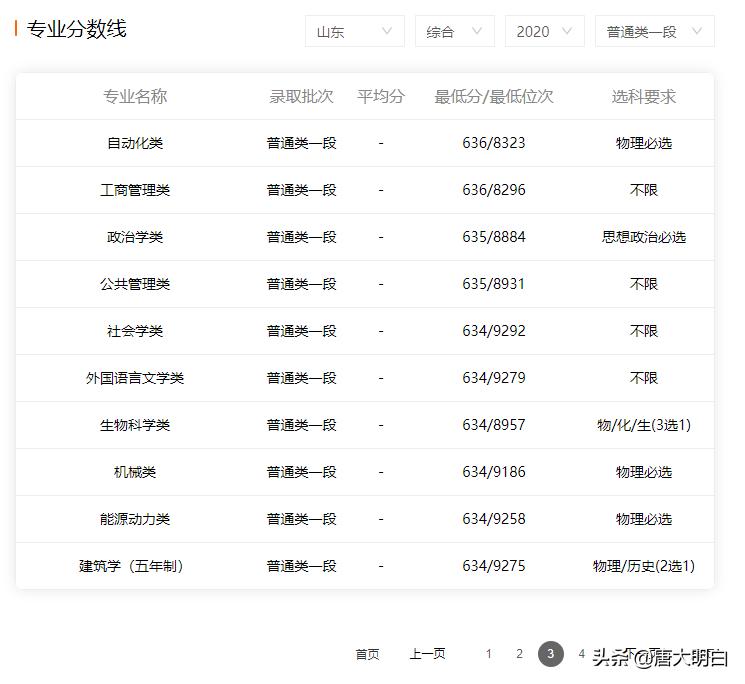Select the 机械类 major name
Screen dimensions: 745x684
tap(135, 472)
